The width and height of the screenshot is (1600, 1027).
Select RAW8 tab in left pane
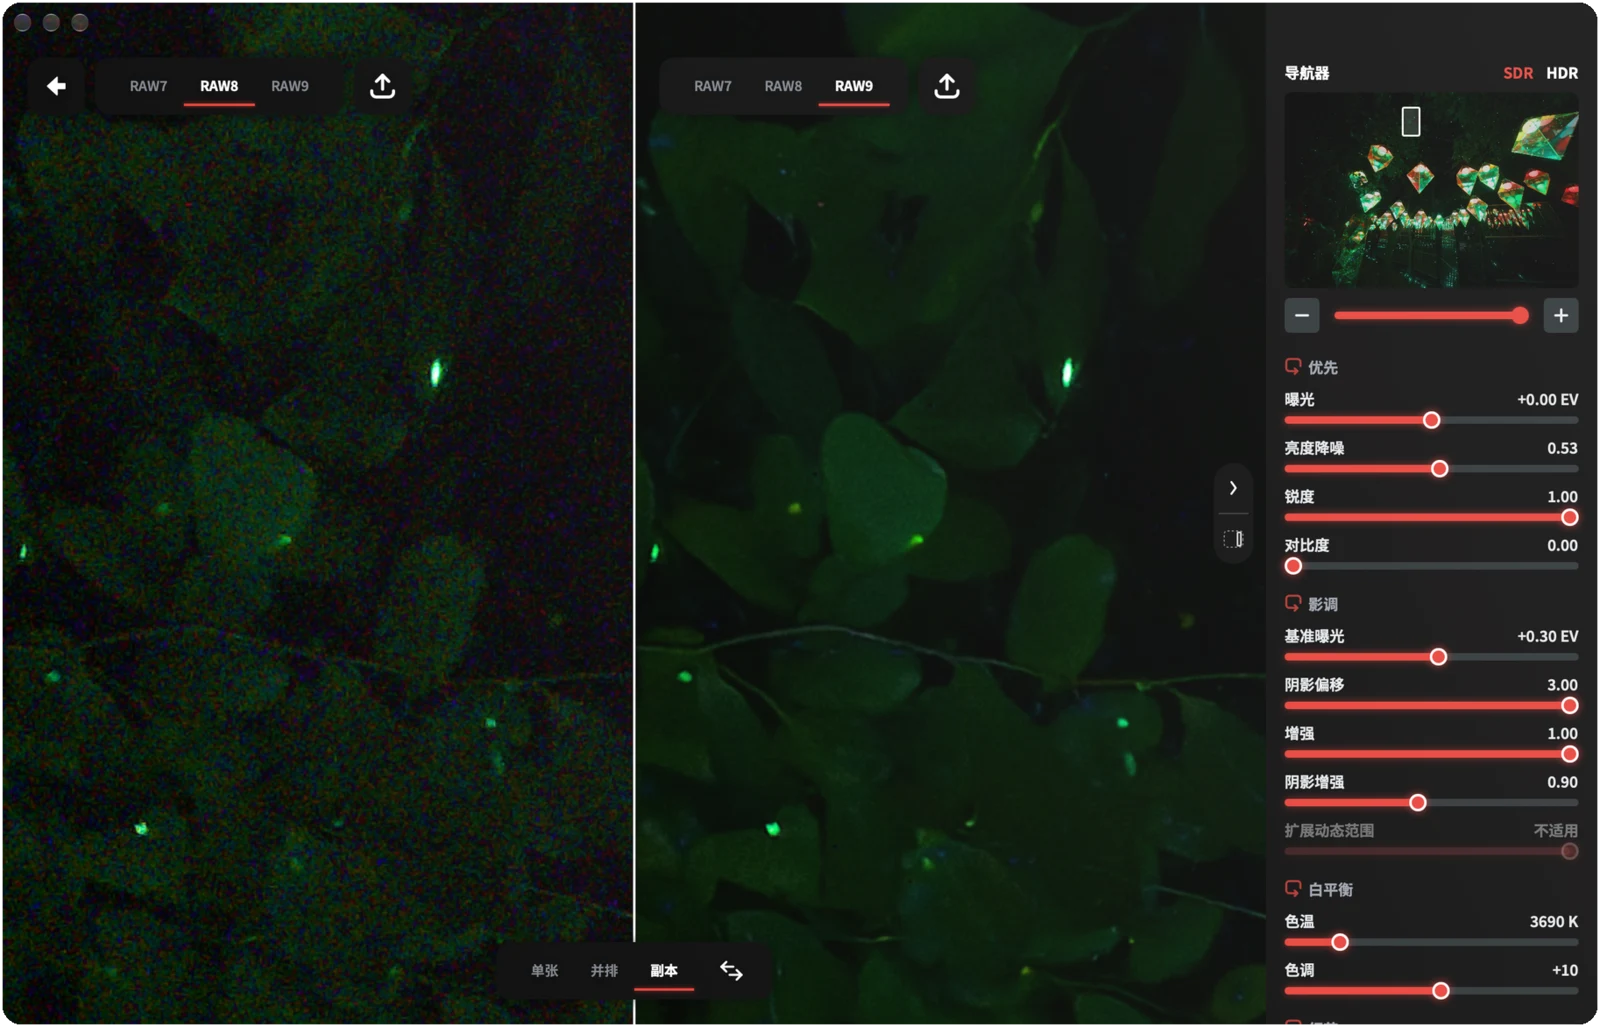pos(219,86)
